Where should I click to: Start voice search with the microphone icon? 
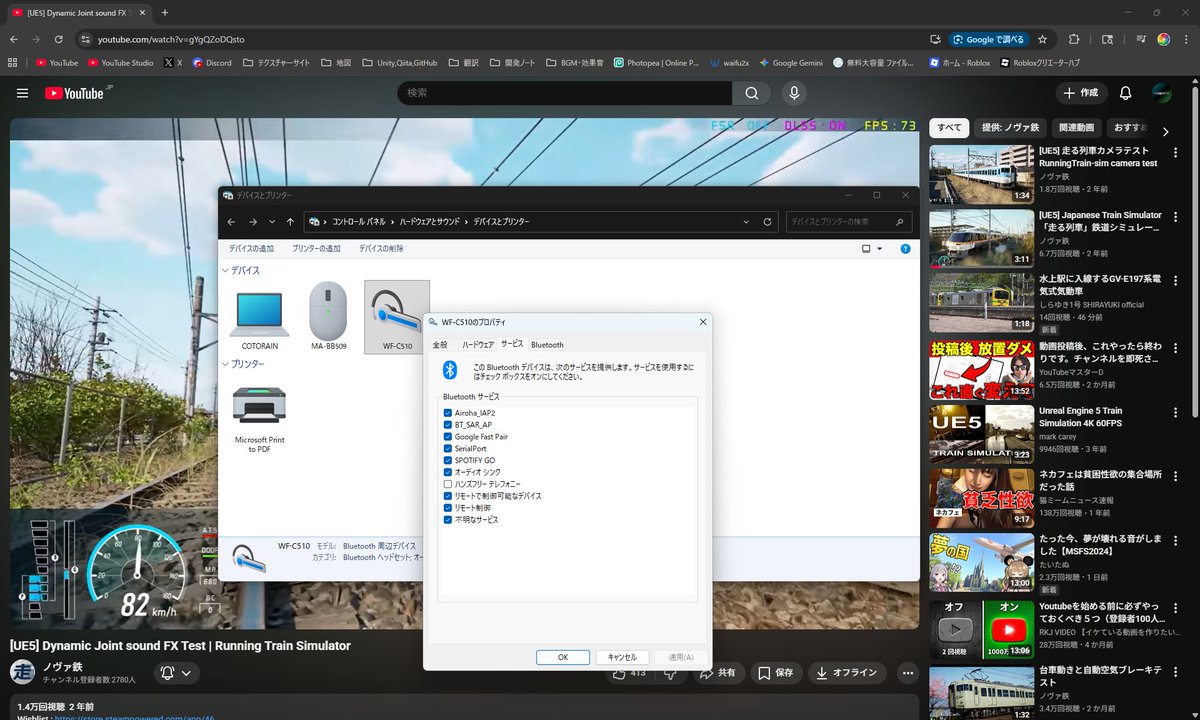(794, 93)
